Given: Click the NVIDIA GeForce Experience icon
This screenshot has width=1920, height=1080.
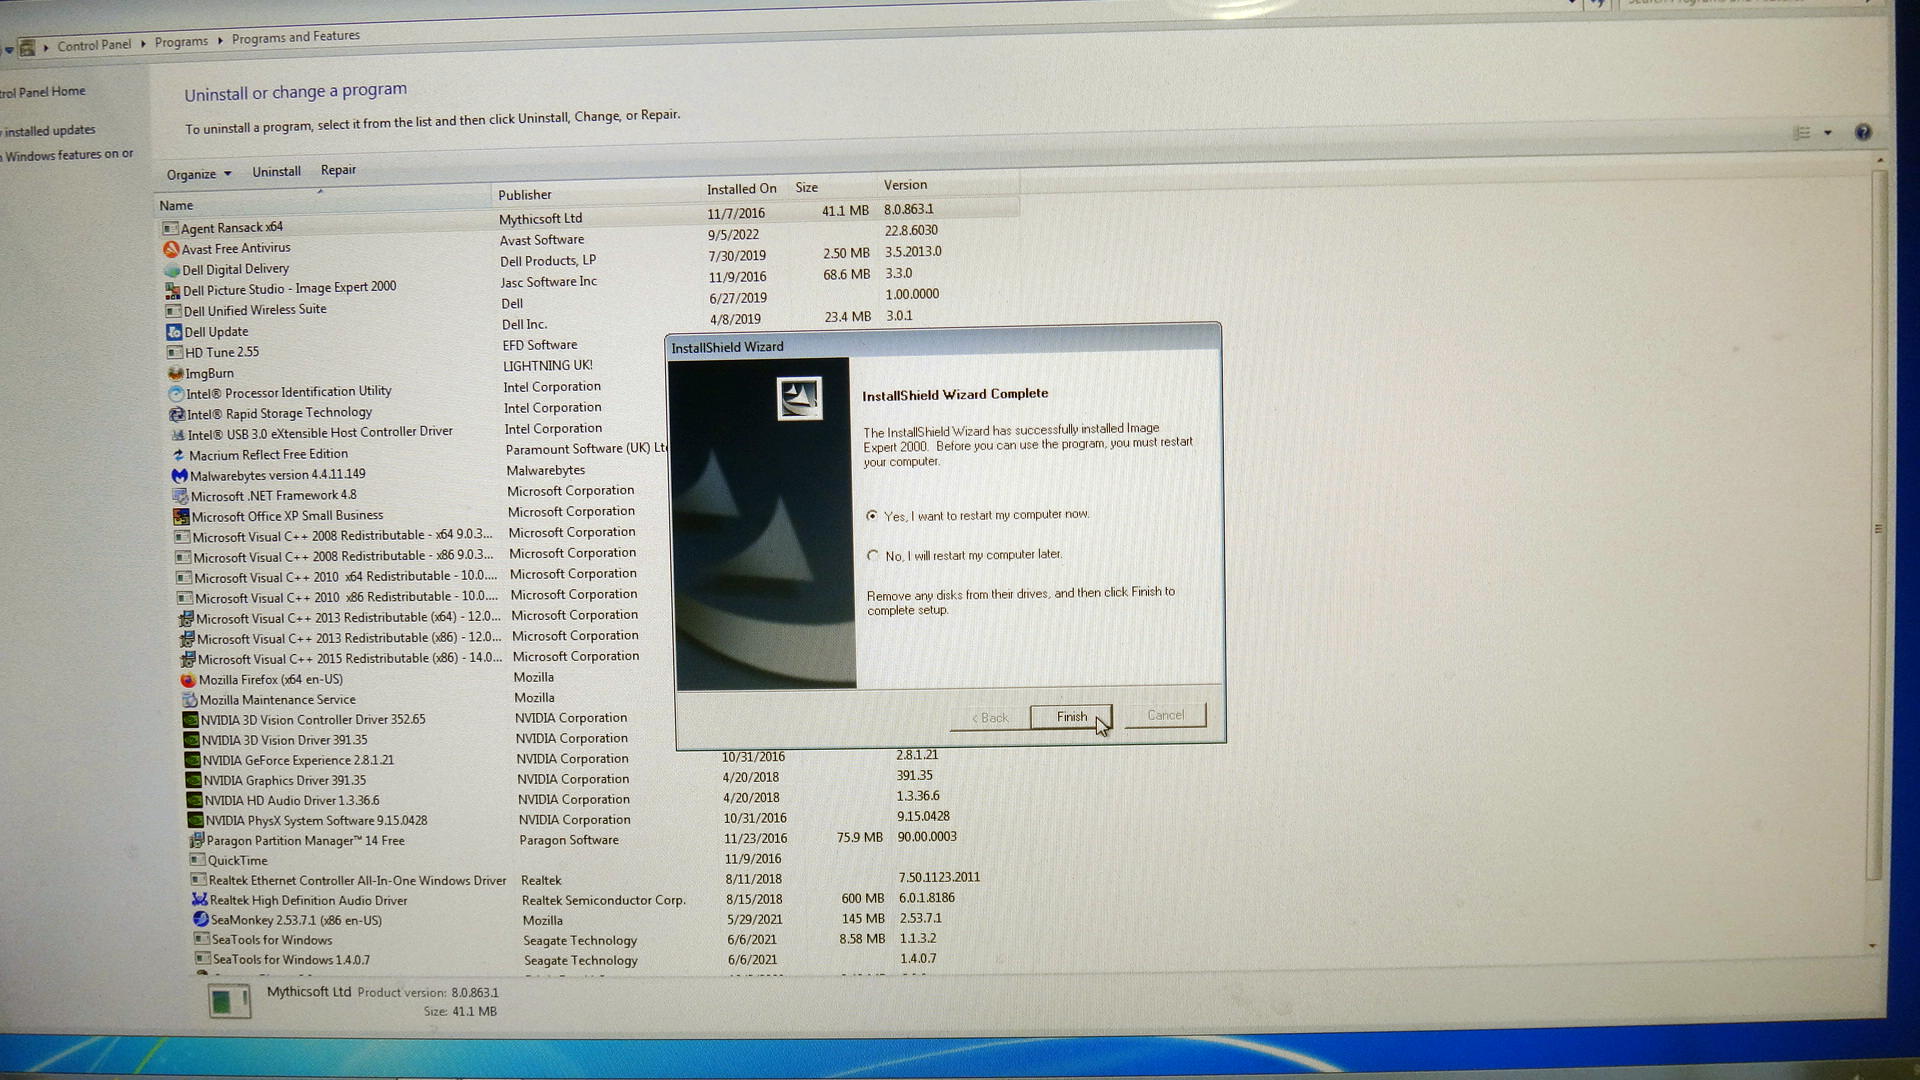Looking at the screenshot, I should pyautogui.click(x=193, y=761).
